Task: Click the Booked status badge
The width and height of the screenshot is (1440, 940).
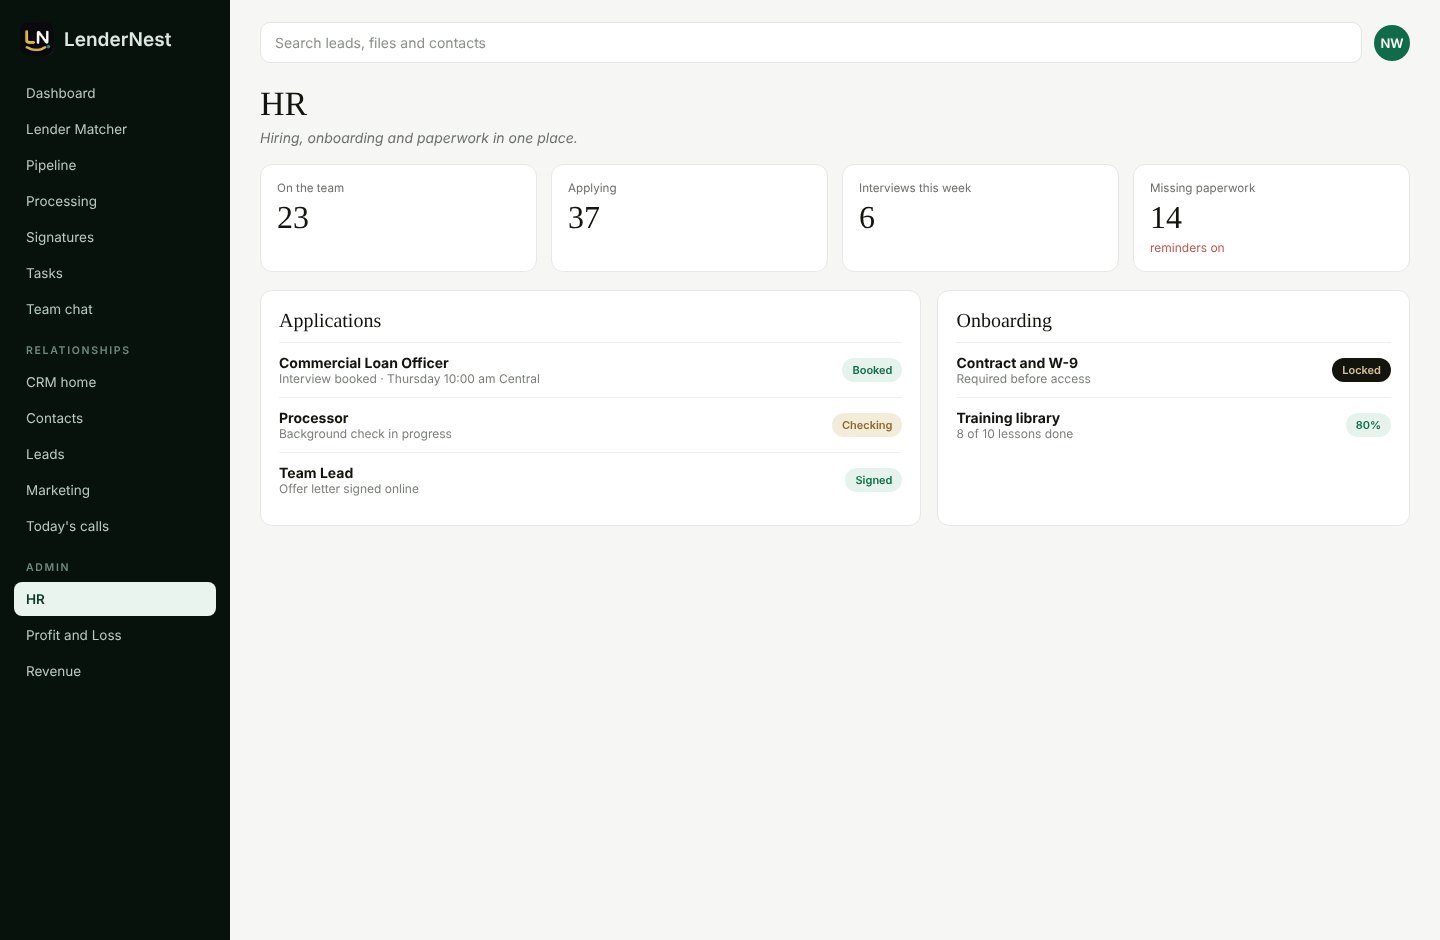Action: 872,370
